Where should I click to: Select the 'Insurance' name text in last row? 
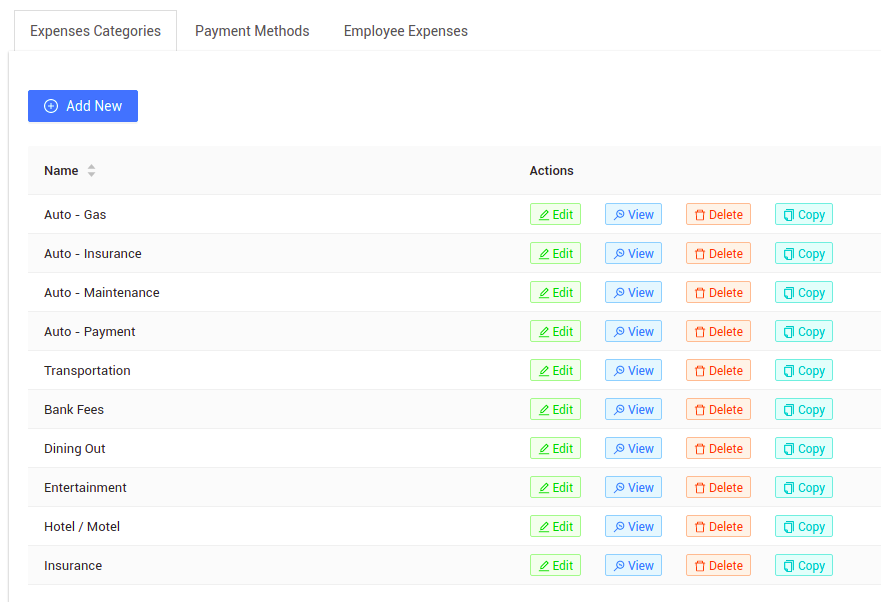[x=73, y=565]
